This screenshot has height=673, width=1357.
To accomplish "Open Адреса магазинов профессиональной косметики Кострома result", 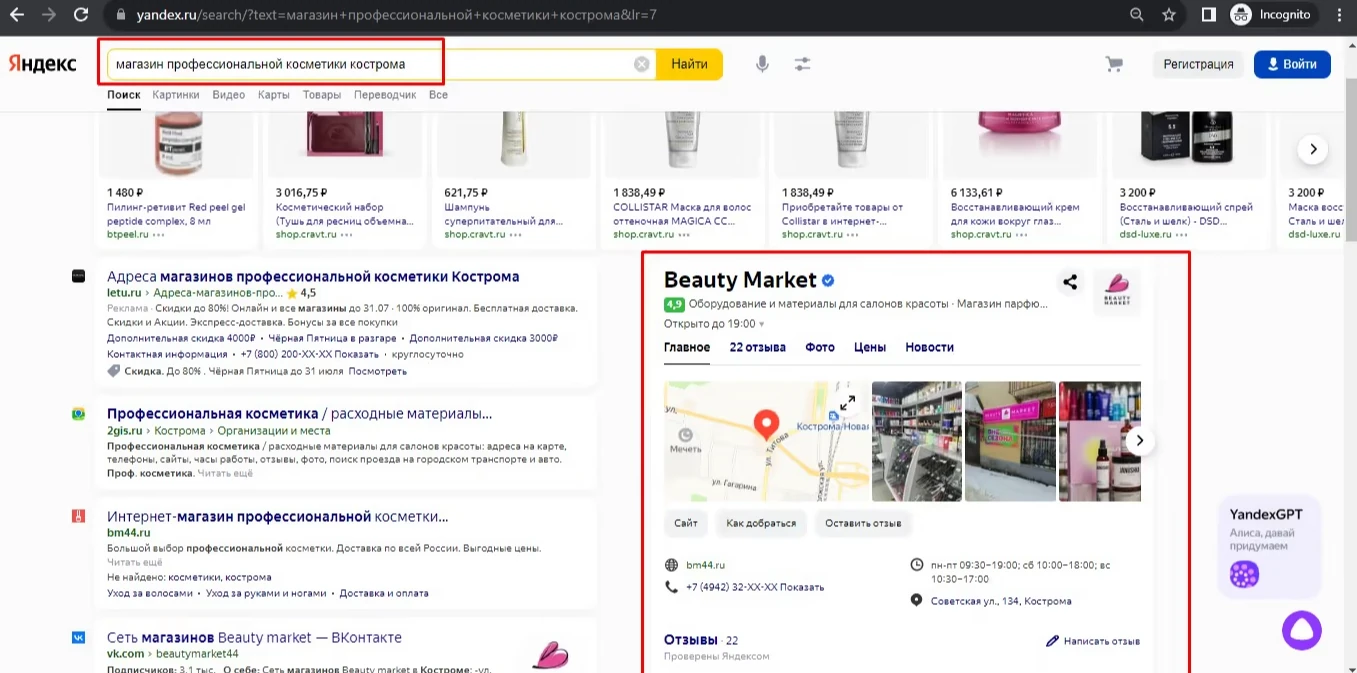I will (313, 277).
